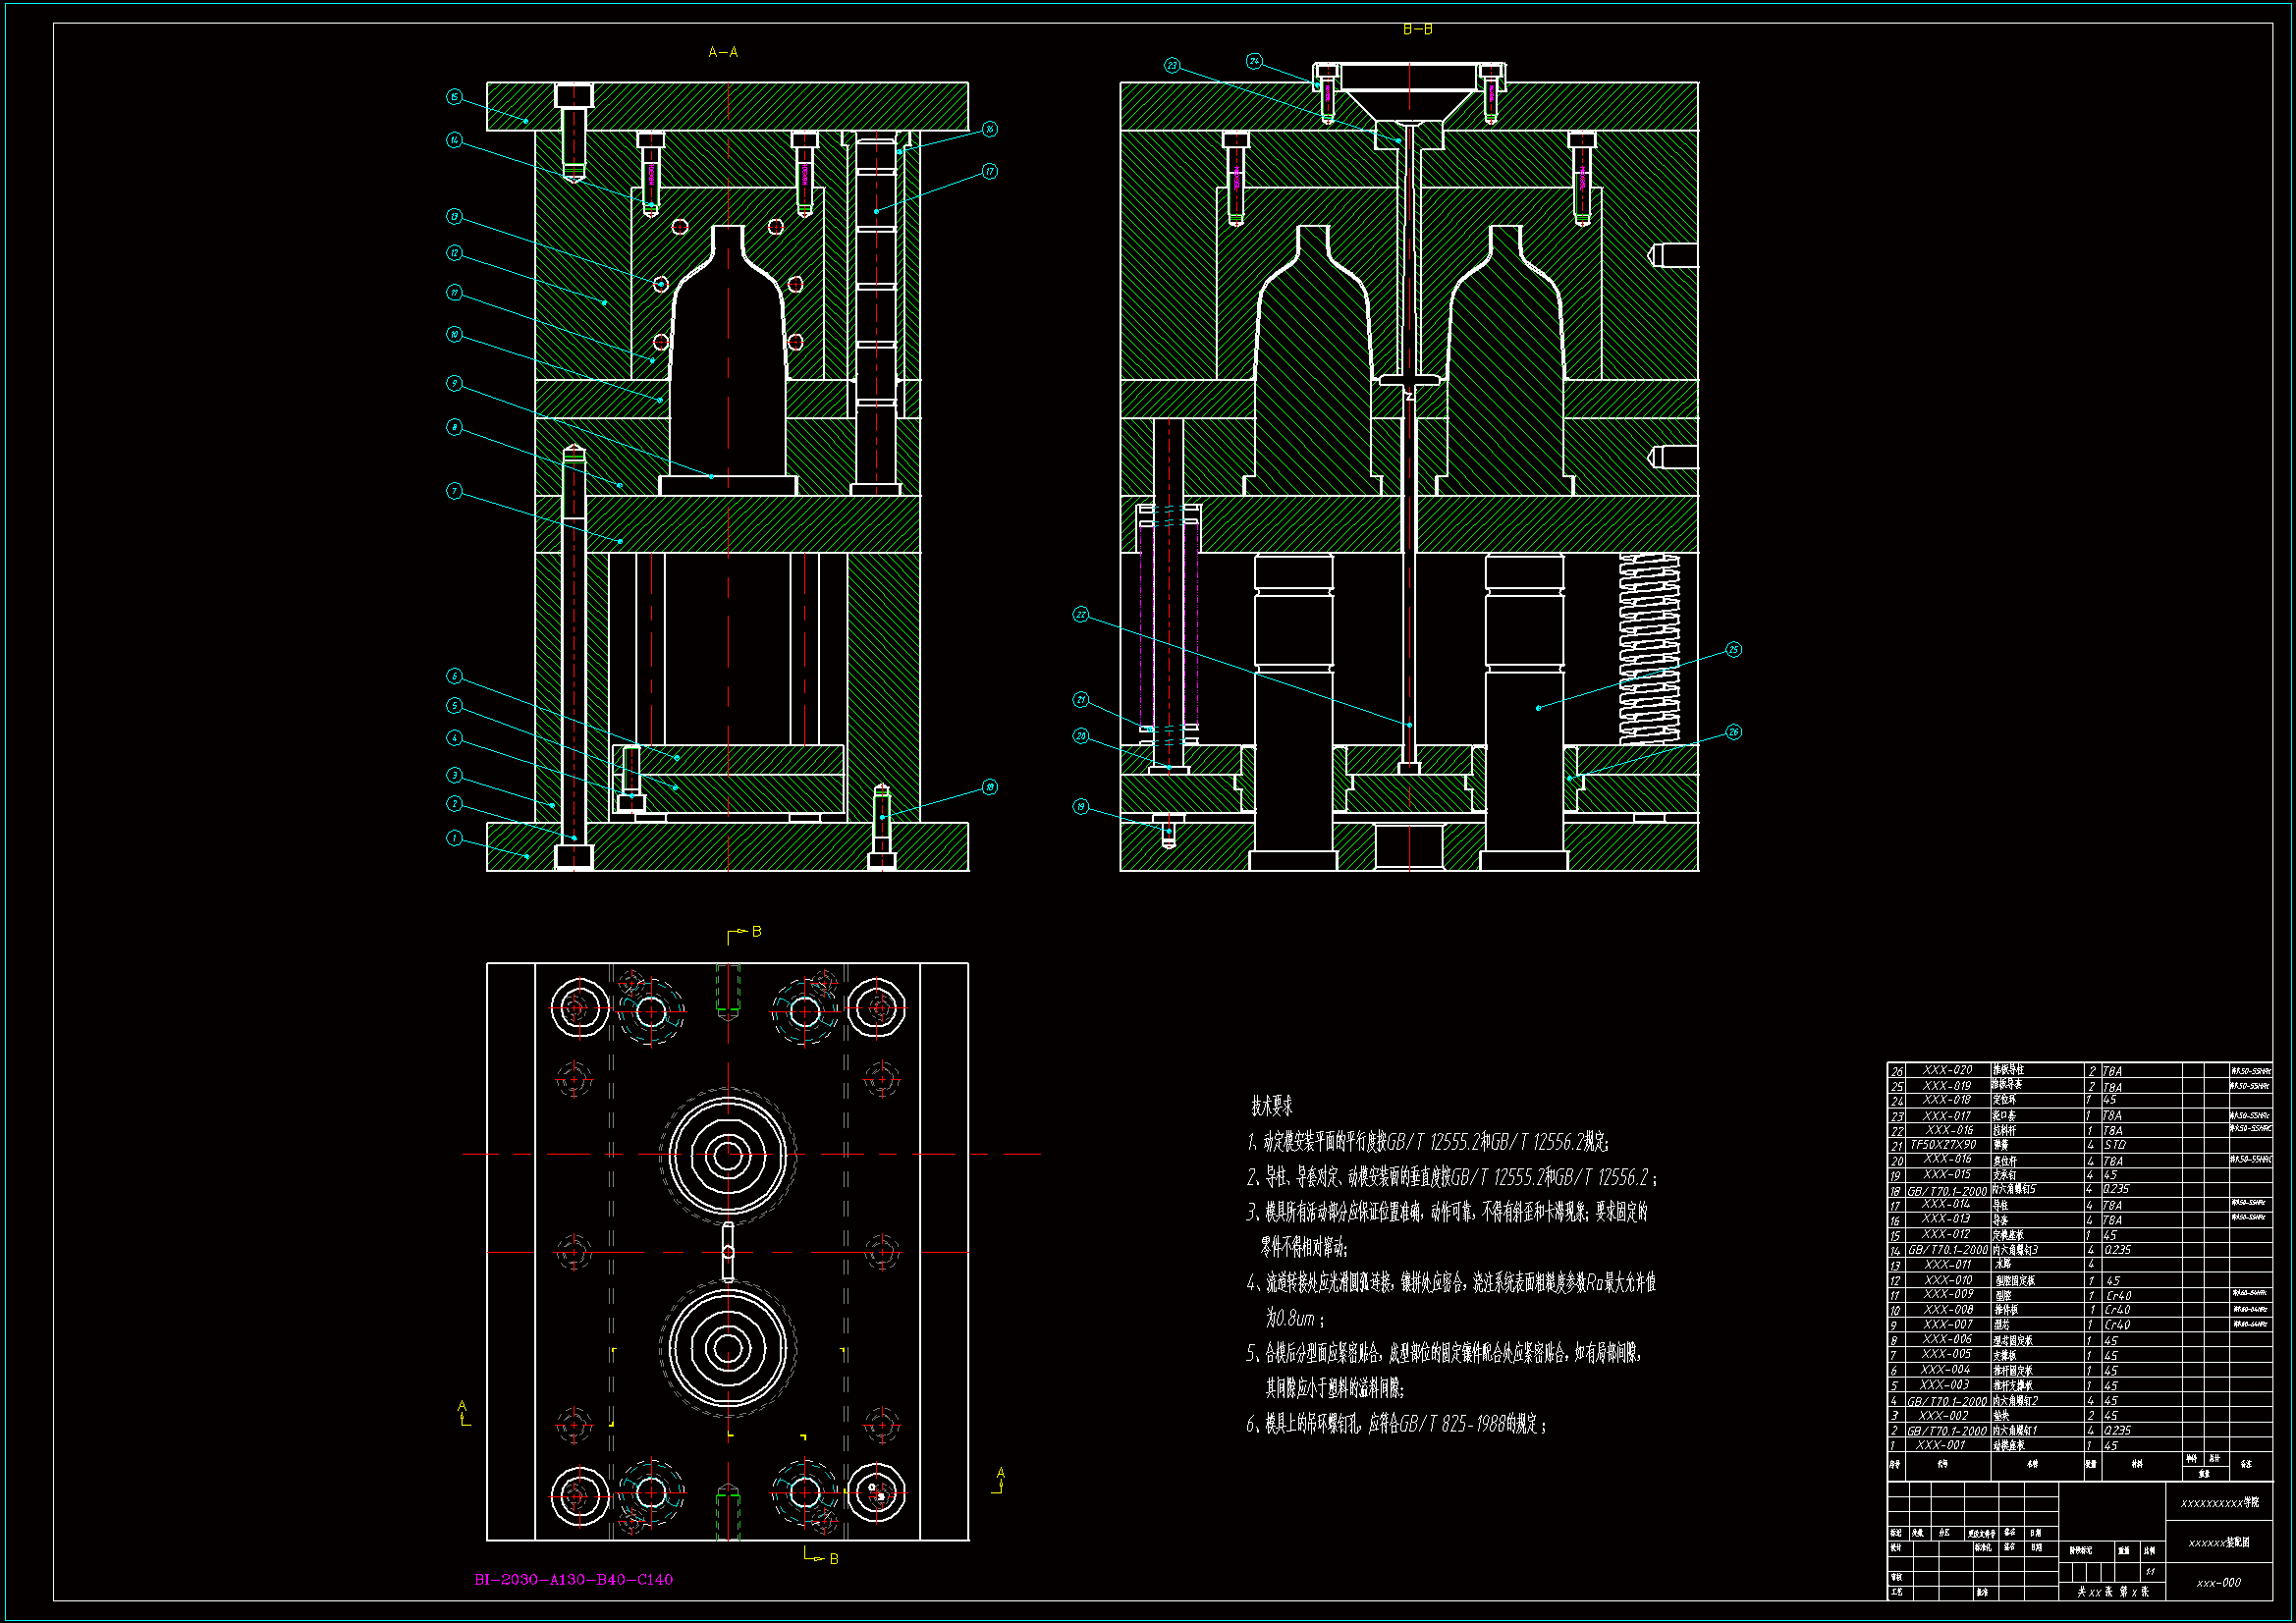Screen dimensions: 2296x1623
Task: Click part balloon number 25
Action: 1733,650
